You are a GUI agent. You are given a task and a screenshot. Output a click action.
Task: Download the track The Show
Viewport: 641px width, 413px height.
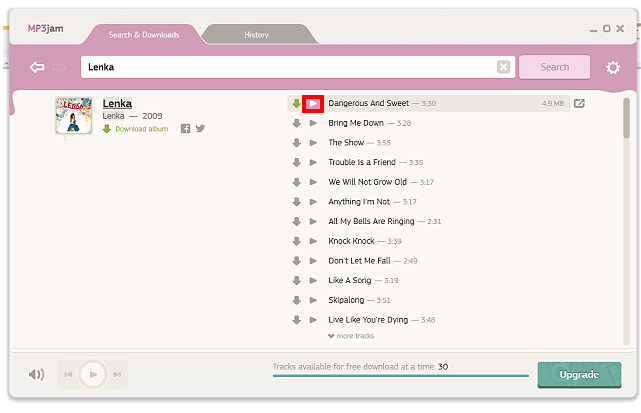tap(296, 143)
